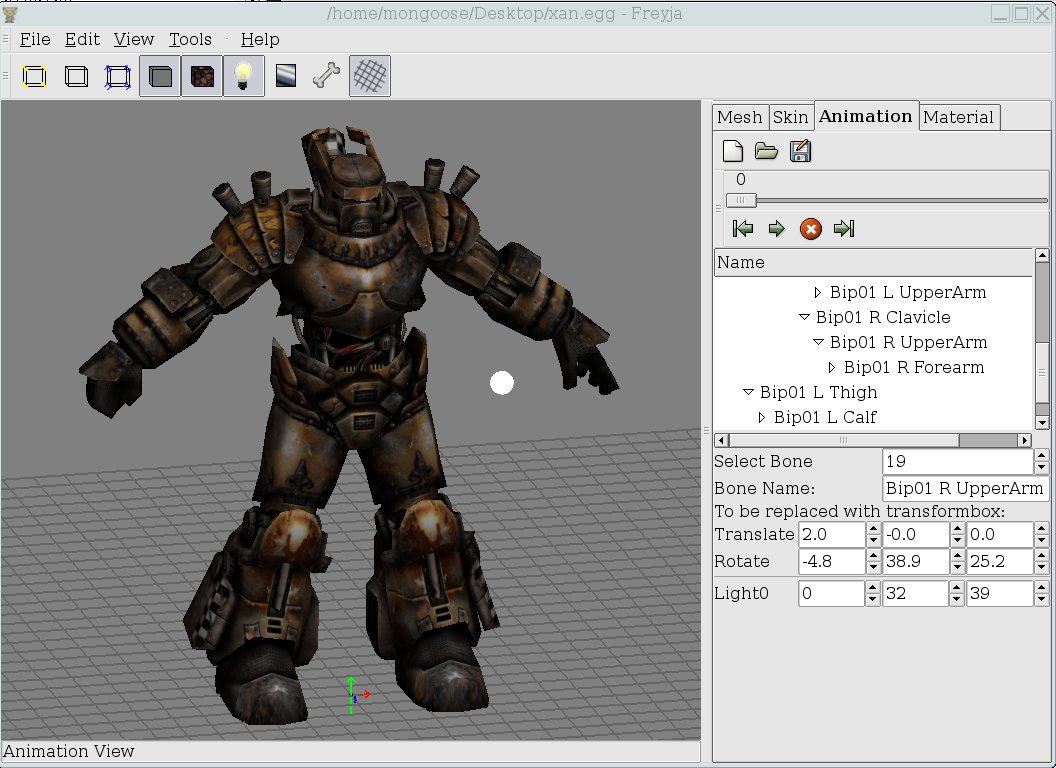Screen dimensions: 1056x768
Task: Open an animation with the folder icon
Action: pyautogui.click(x=766, y=151)
